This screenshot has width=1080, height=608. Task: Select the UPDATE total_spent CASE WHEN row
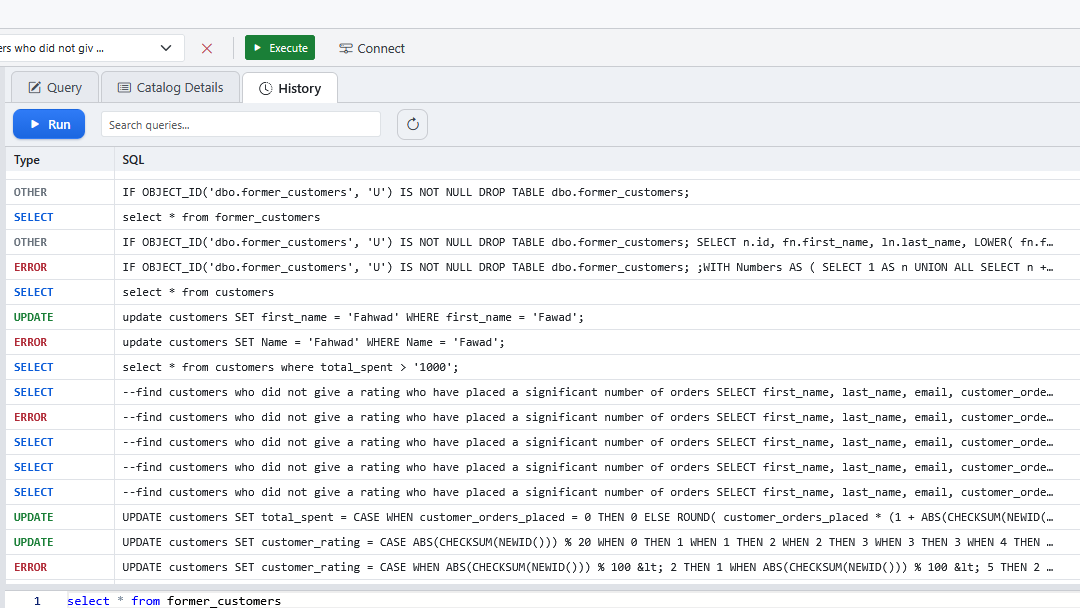click(543, 517)
